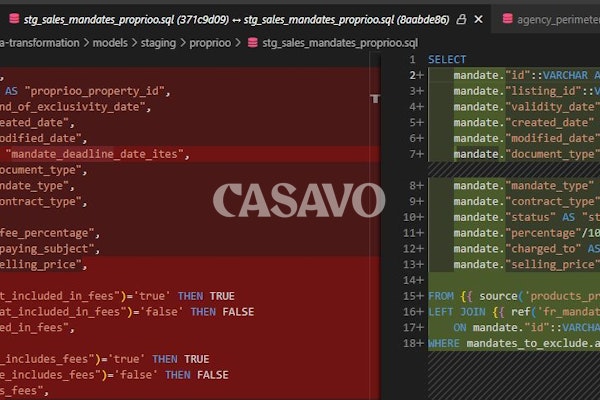
Task: Click mandate."document_type" on line 7
Action: click(527, 154)
